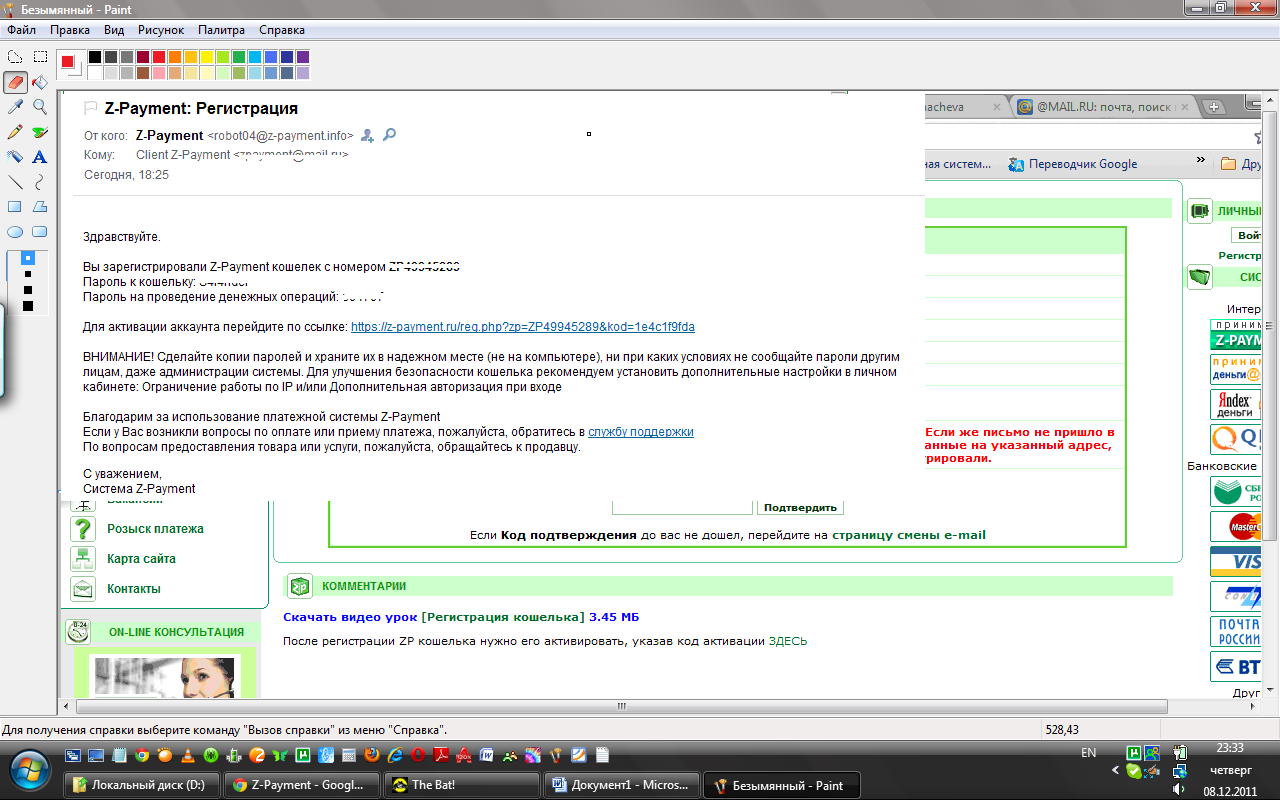Launch Microsoft Word from quick launch

click(x=486, y=755)
